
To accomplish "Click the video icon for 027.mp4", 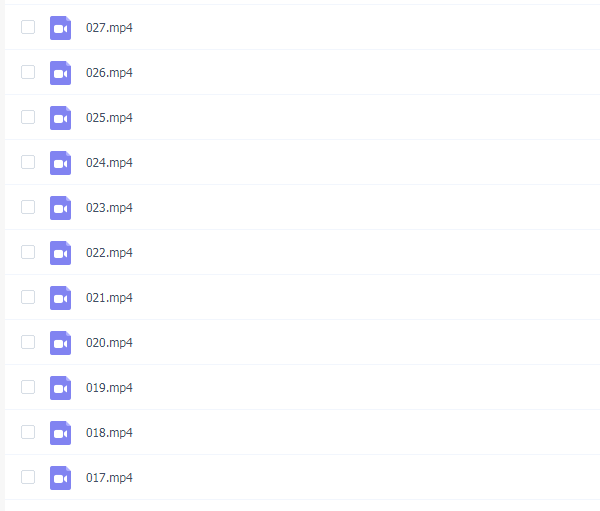I will [x=60, y=28].
